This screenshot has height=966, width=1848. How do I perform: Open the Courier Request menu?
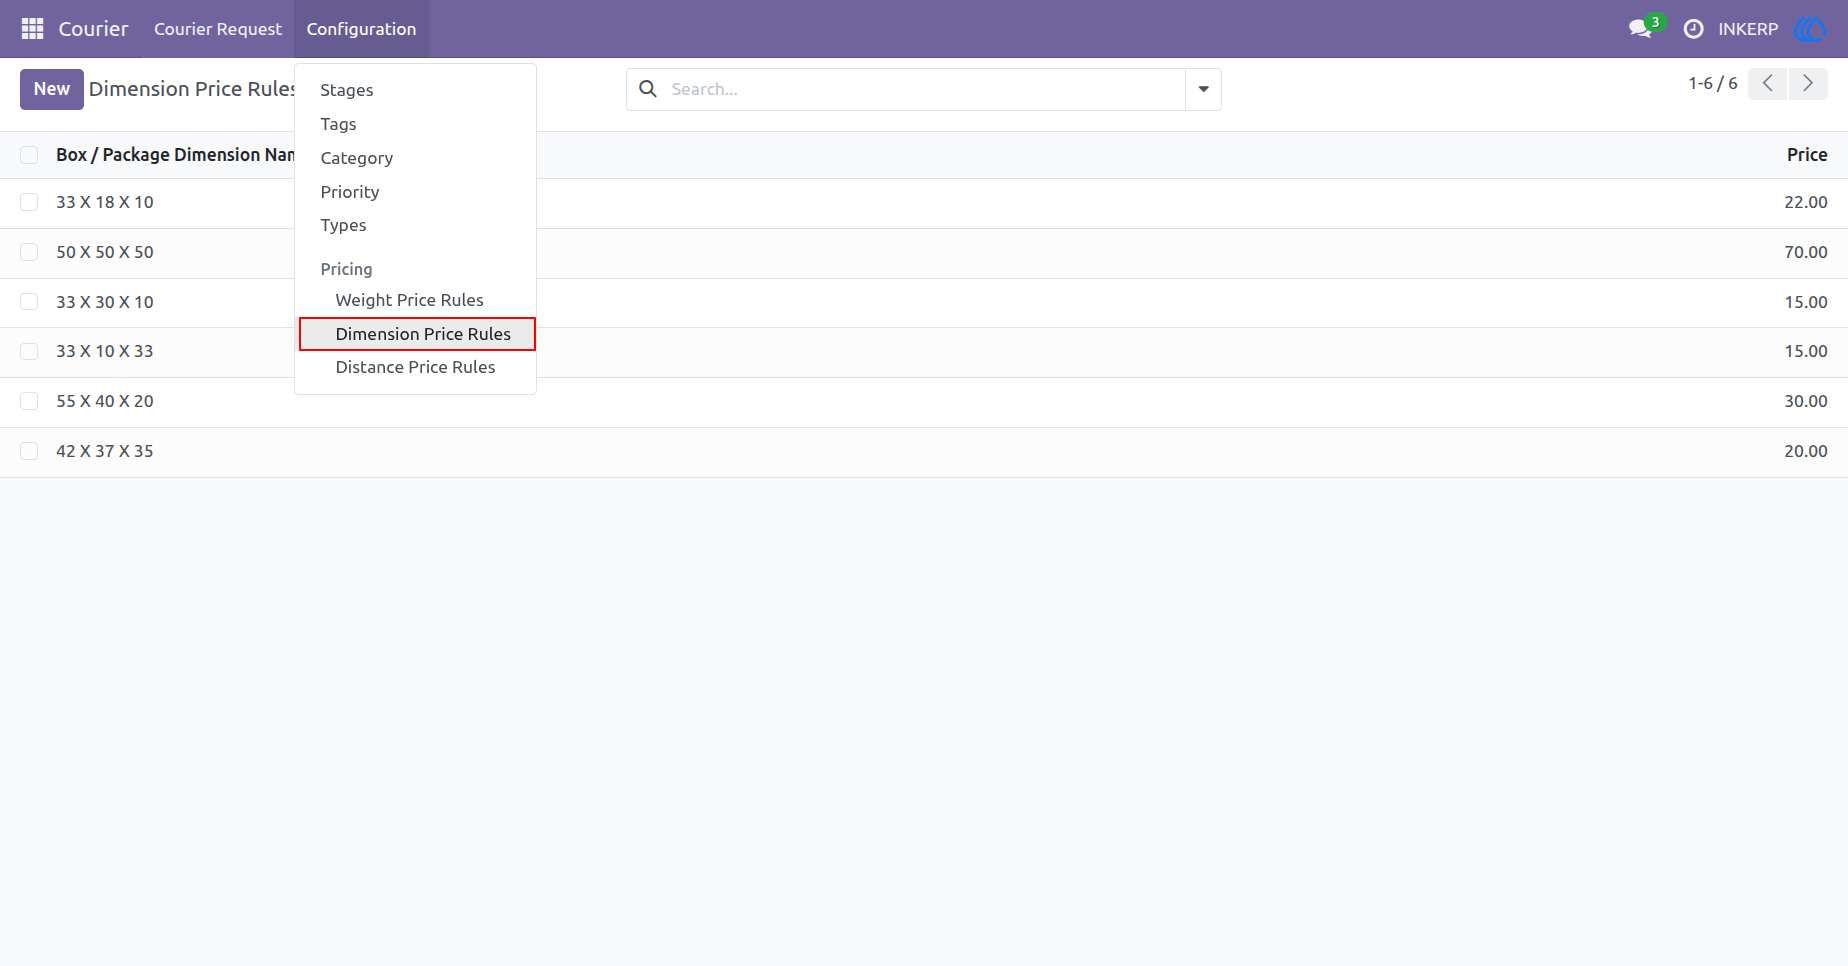pyautogui.click(x=218, y=29)
